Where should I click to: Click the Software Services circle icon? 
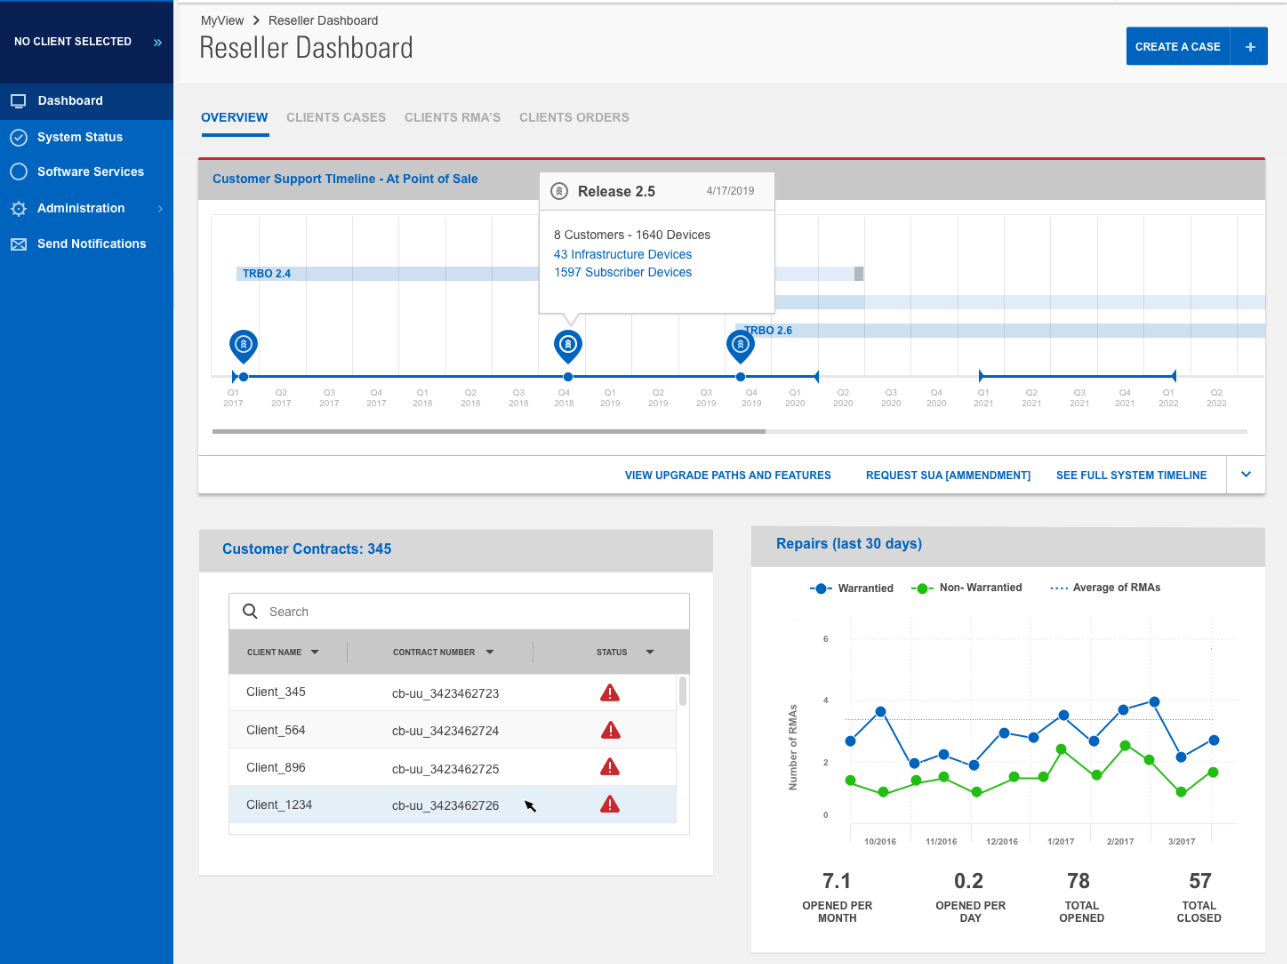point(18,172)
